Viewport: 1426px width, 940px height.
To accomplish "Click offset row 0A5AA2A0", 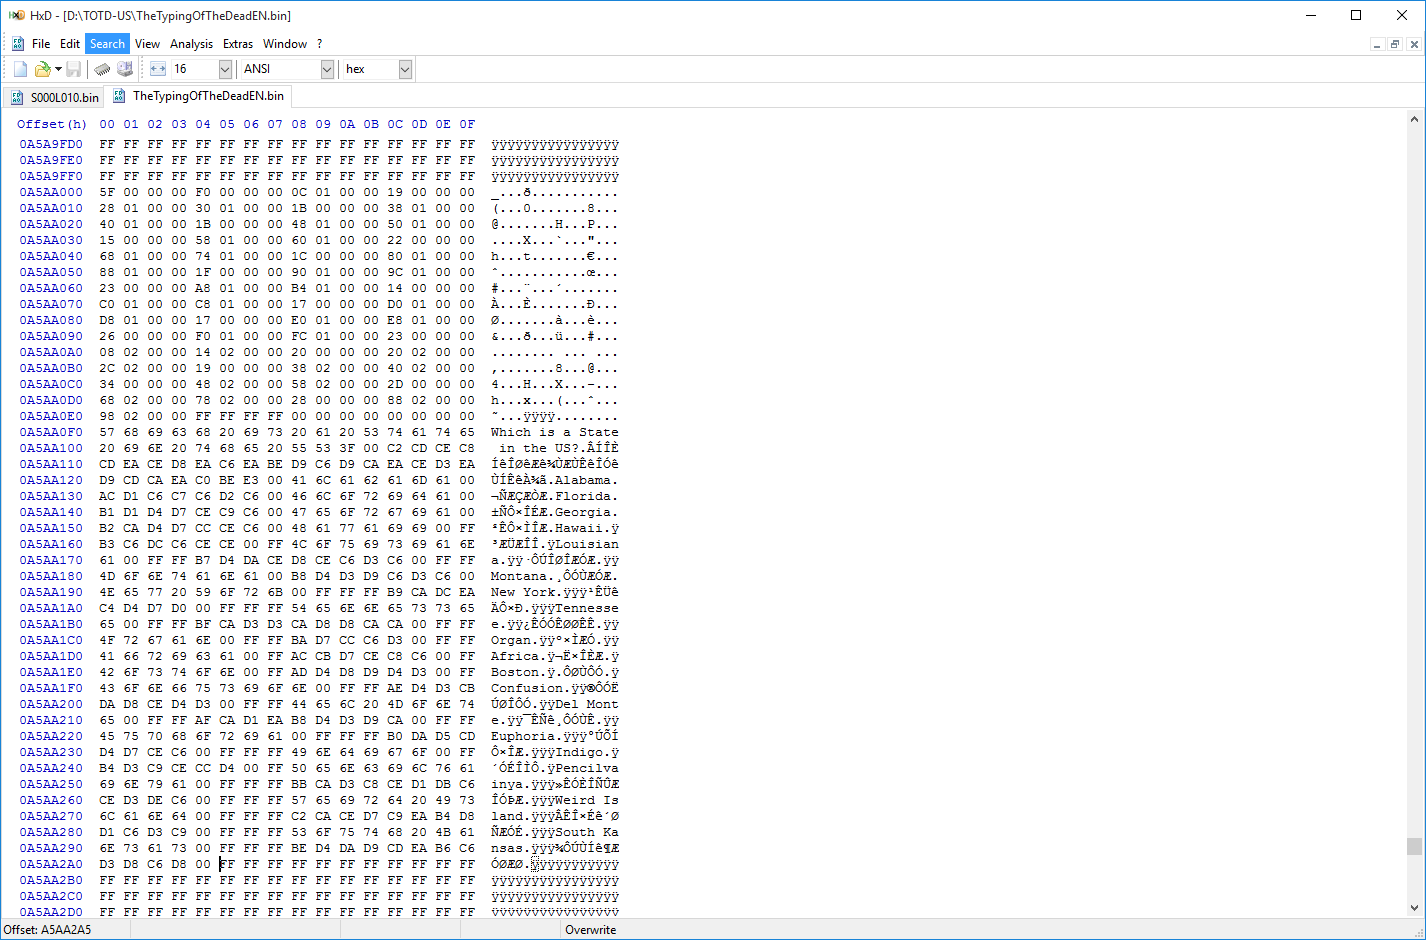I will pos(51,864).
